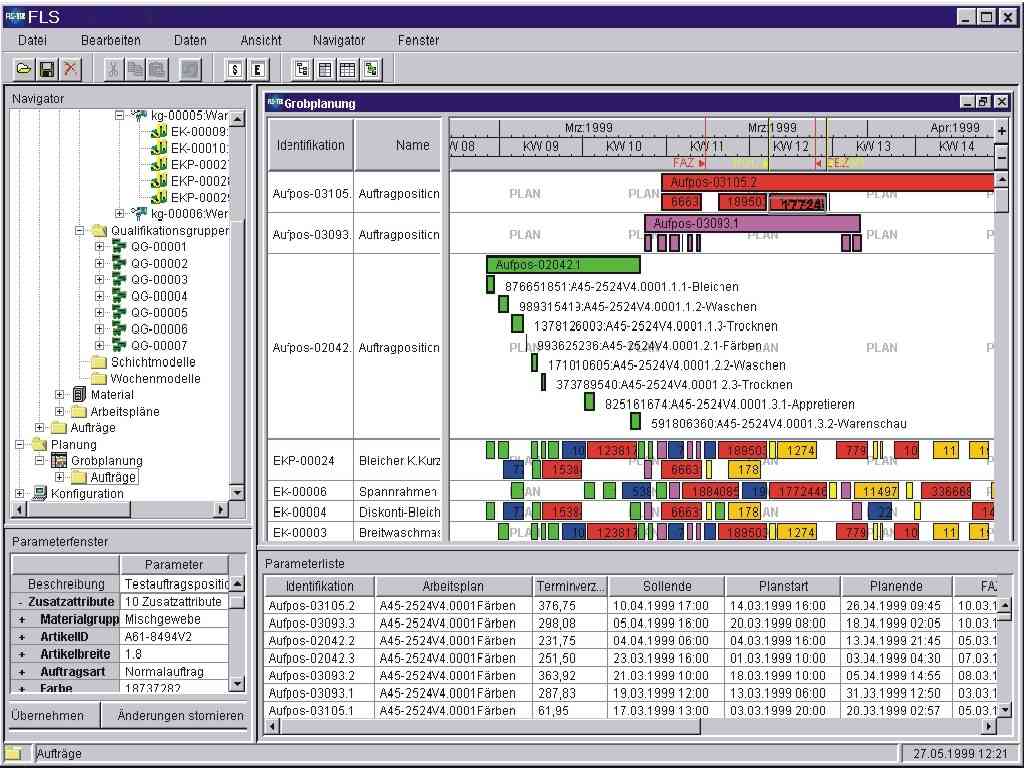Click the Sollende column header
The image size is (1024, 768).
[666, 586]
